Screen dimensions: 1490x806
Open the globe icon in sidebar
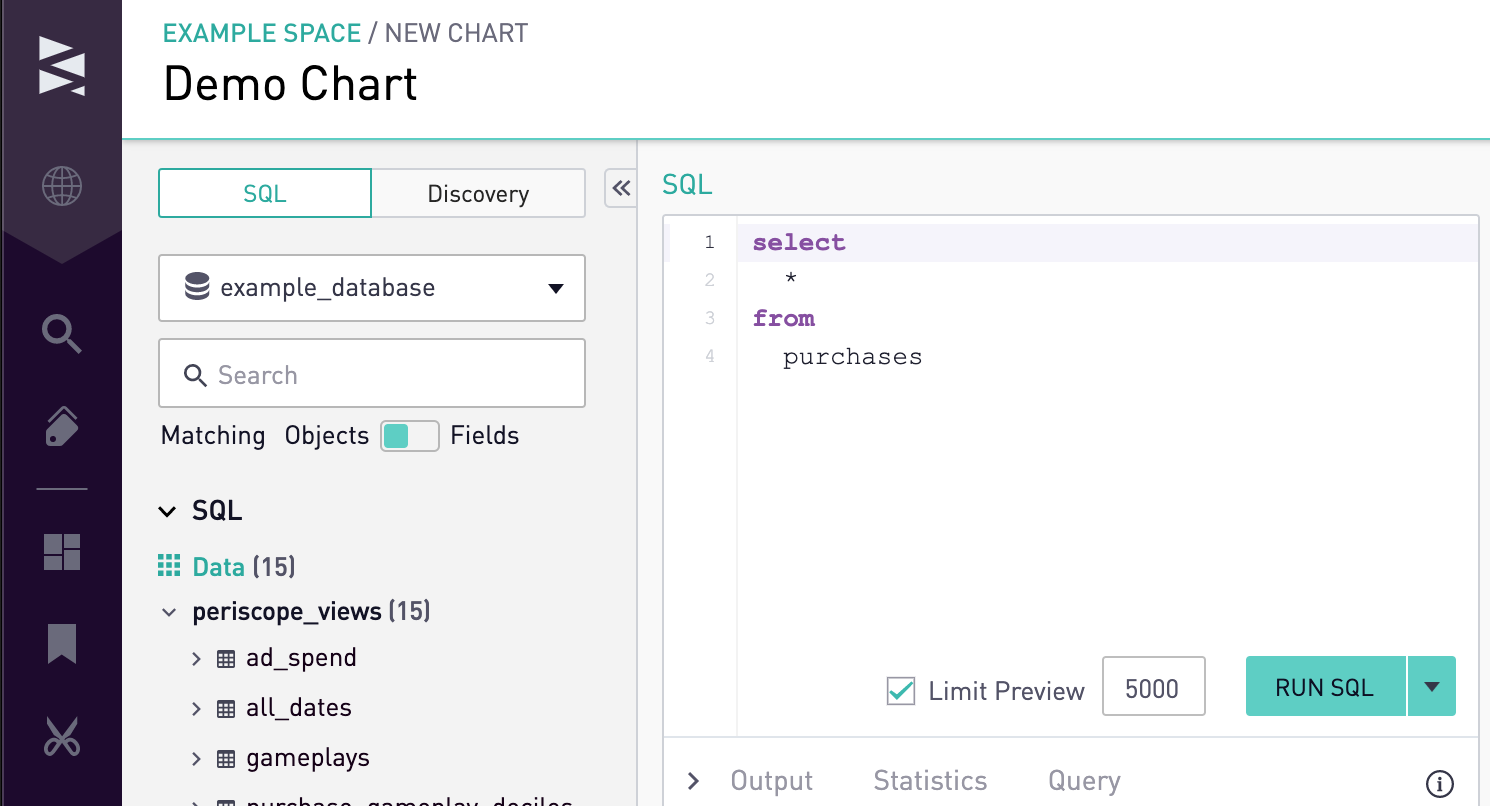62,186
